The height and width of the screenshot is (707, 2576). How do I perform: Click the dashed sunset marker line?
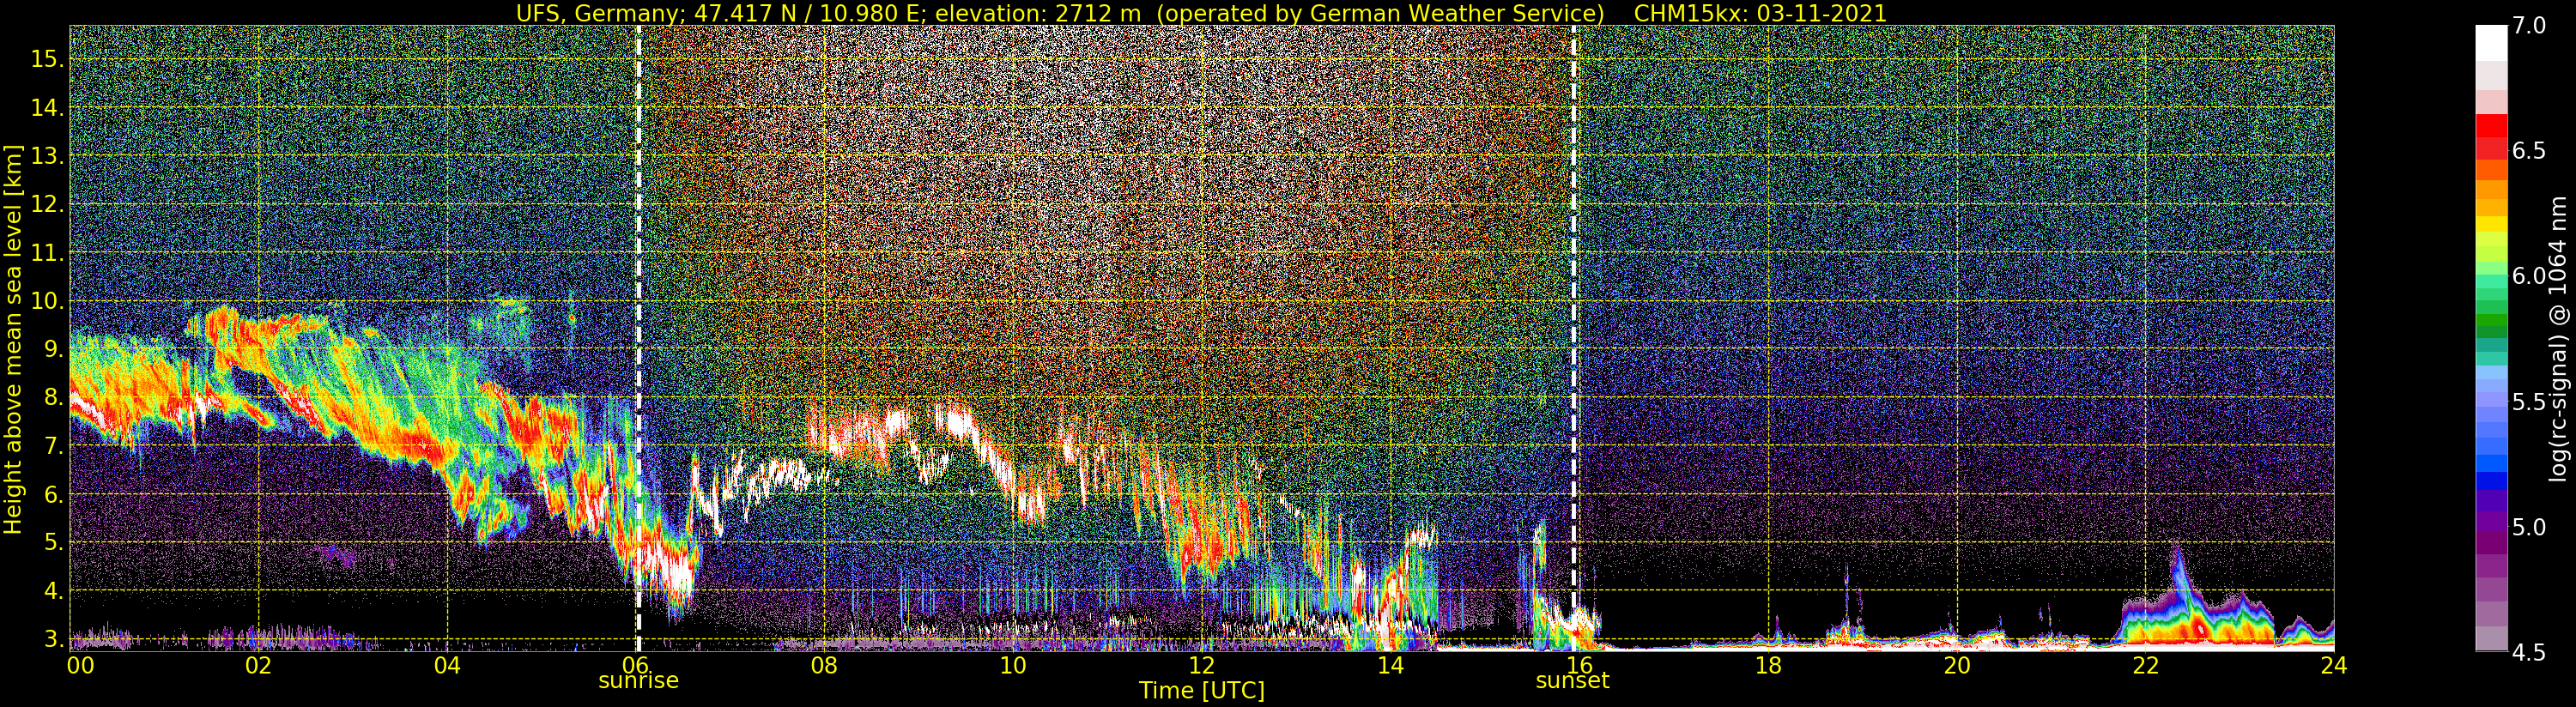pyautogui.click(x=1574, y=338)
